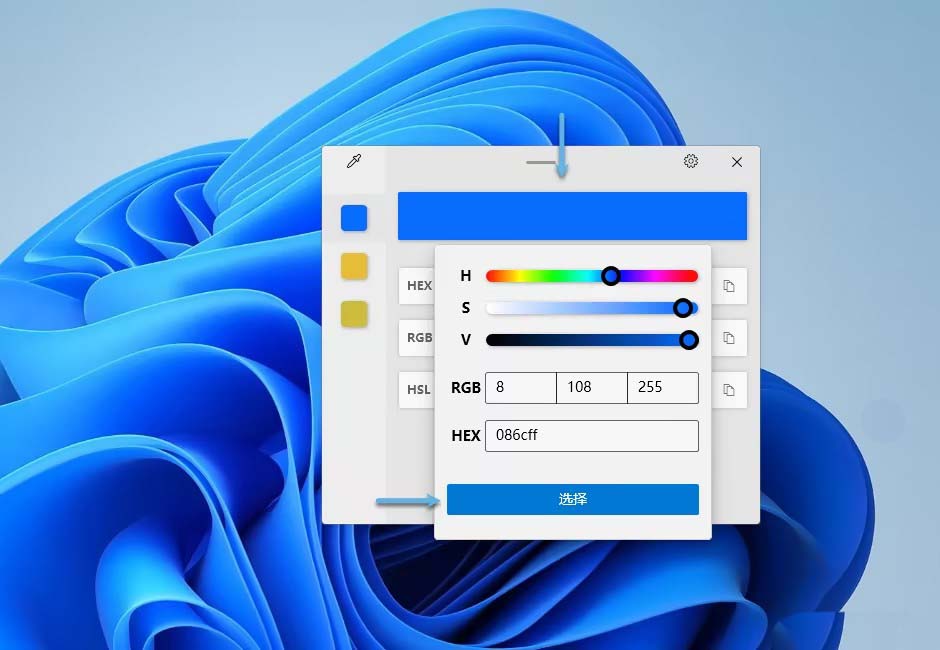
Task: Select the orange-yellow color history swatch
Action: click(x=354, y=266)
